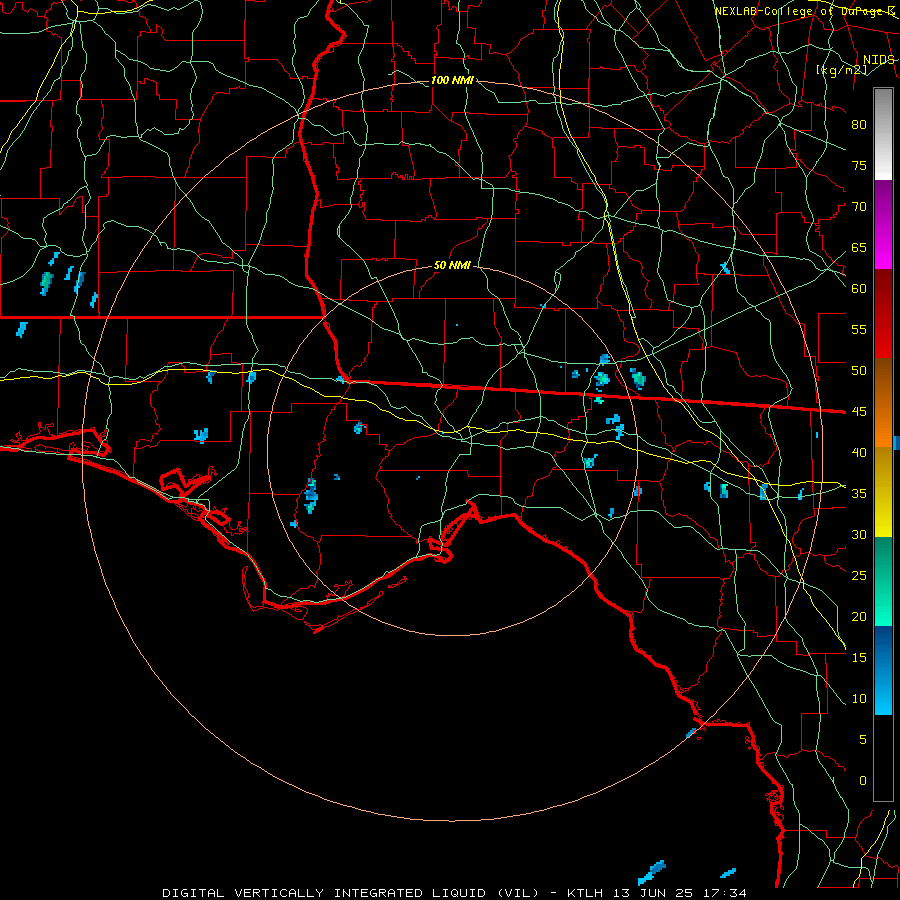
Task: Select the 35 value on color scale
Action: coord(859,494)
